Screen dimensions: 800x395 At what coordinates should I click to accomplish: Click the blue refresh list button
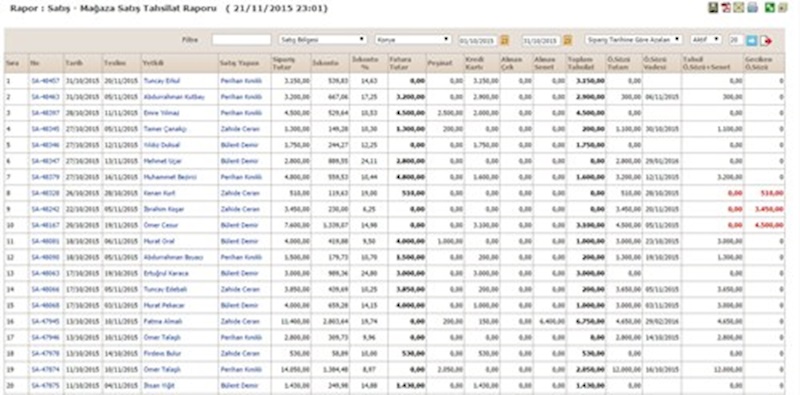coord(752,40)
